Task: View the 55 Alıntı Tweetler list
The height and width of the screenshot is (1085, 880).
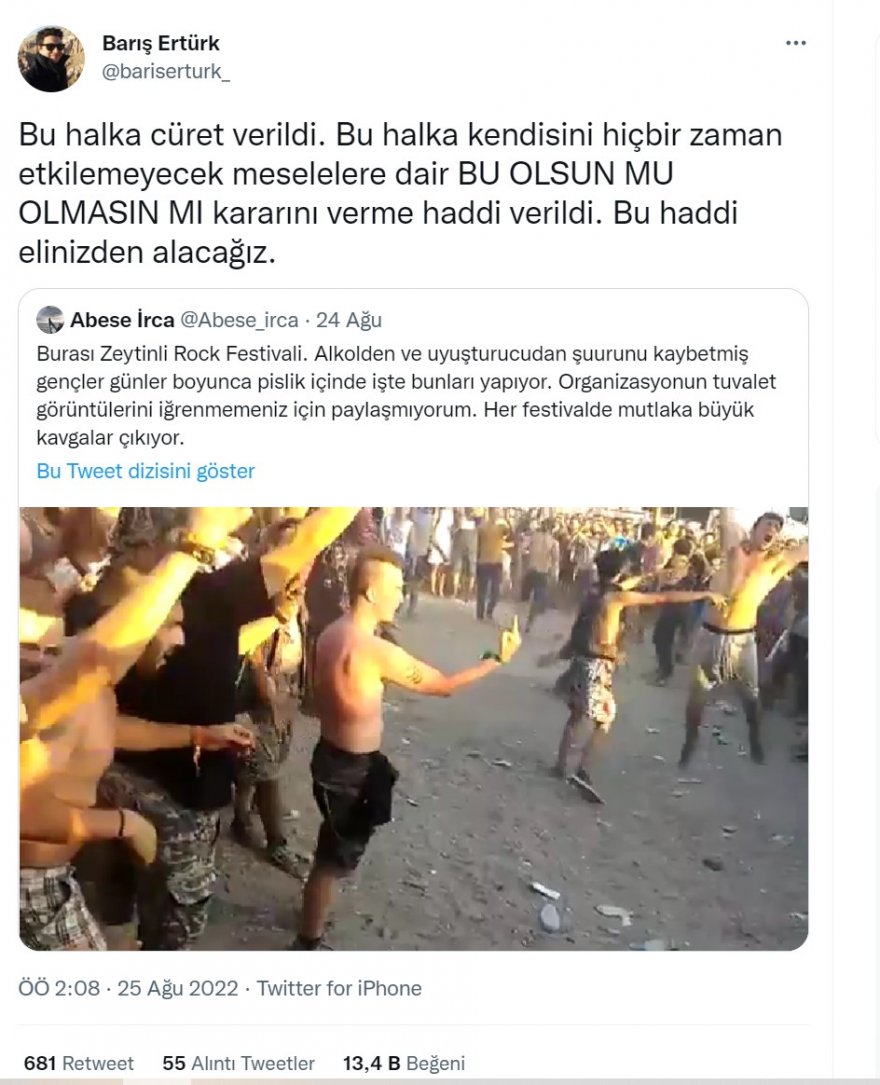Action: click(239, 1063)
